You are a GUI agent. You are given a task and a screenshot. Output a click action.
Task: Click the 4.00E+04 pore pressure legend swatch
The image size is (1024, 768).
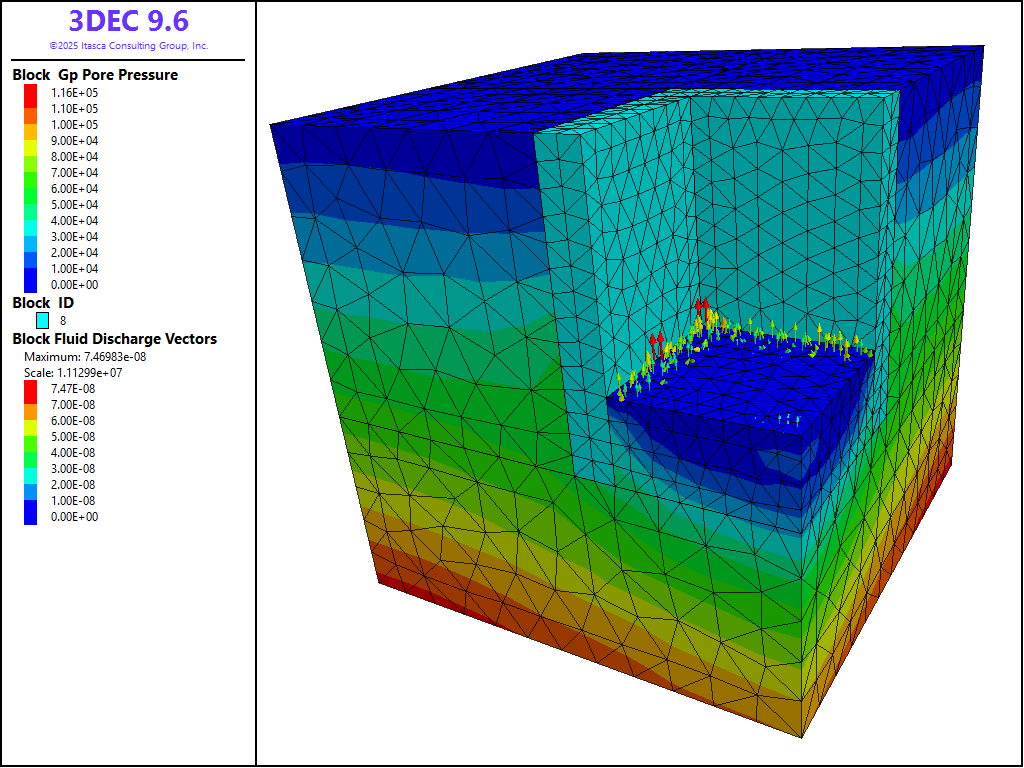[x=31, y=221]
